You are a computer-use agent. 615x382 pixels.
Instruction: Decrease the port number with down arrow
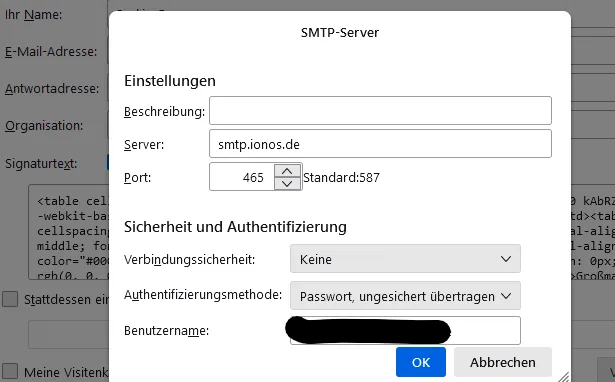[287, 184]
